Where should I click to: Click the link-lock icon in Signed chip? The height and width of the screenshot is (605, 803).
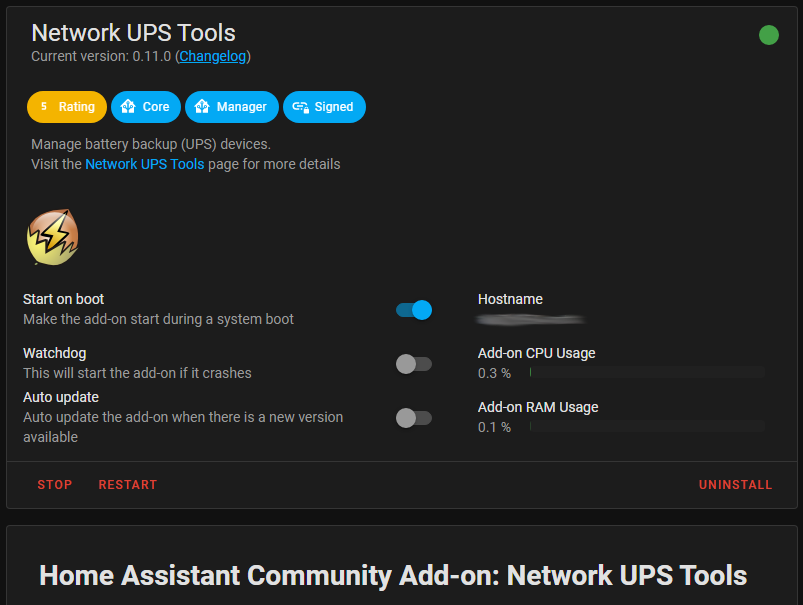coord(300,107)
